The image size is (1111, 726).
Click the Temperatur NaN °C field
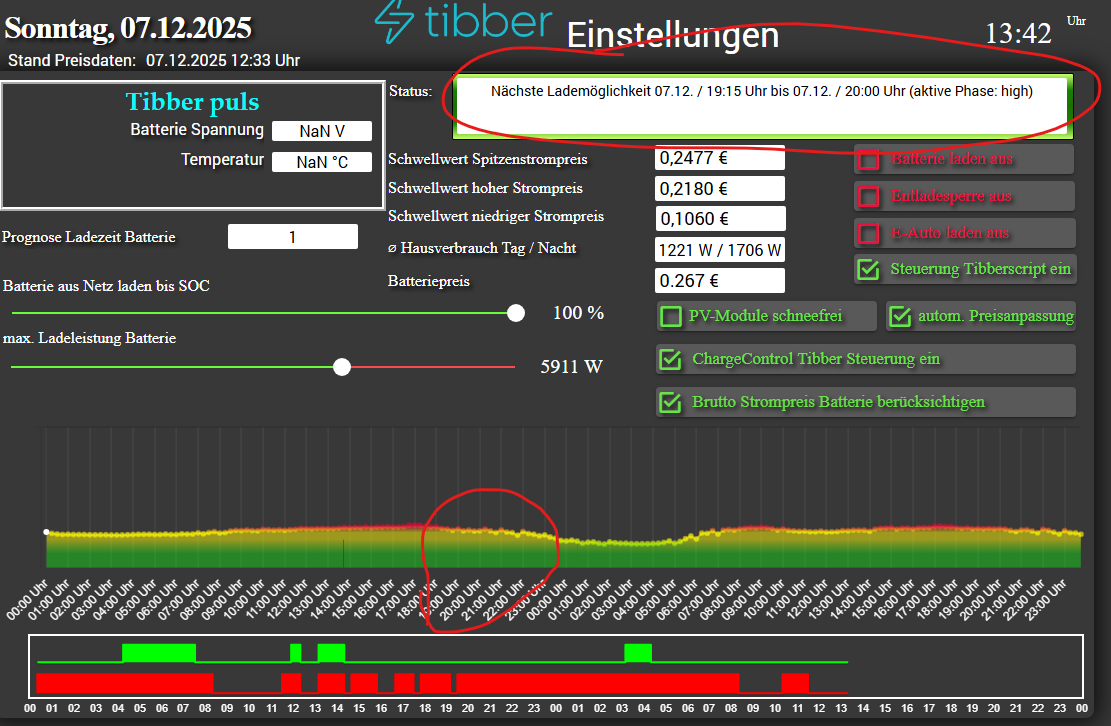(322, 162)
